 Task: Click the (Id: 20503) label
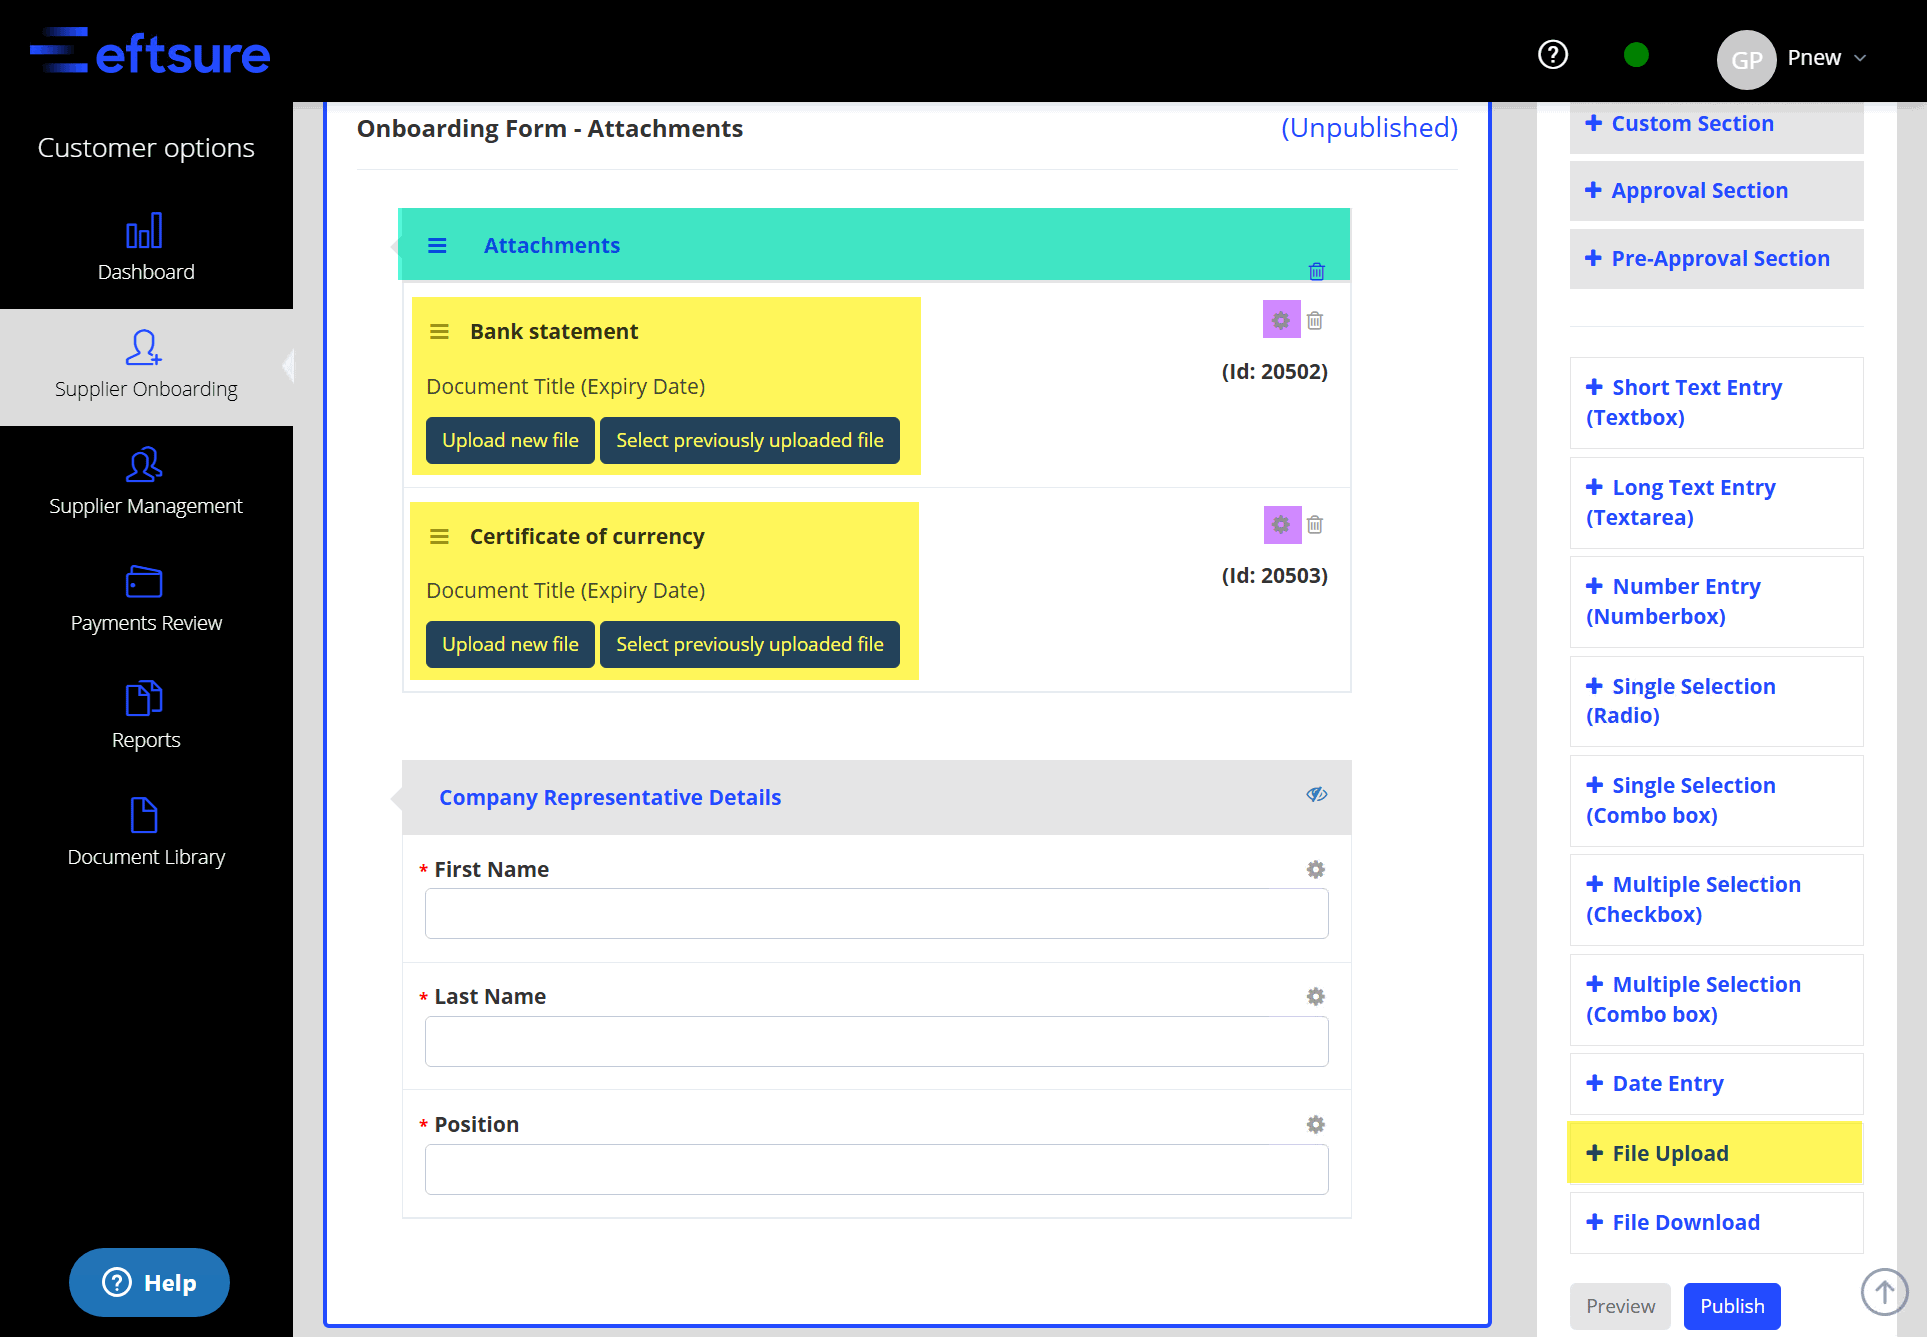tap(1275, 576)
